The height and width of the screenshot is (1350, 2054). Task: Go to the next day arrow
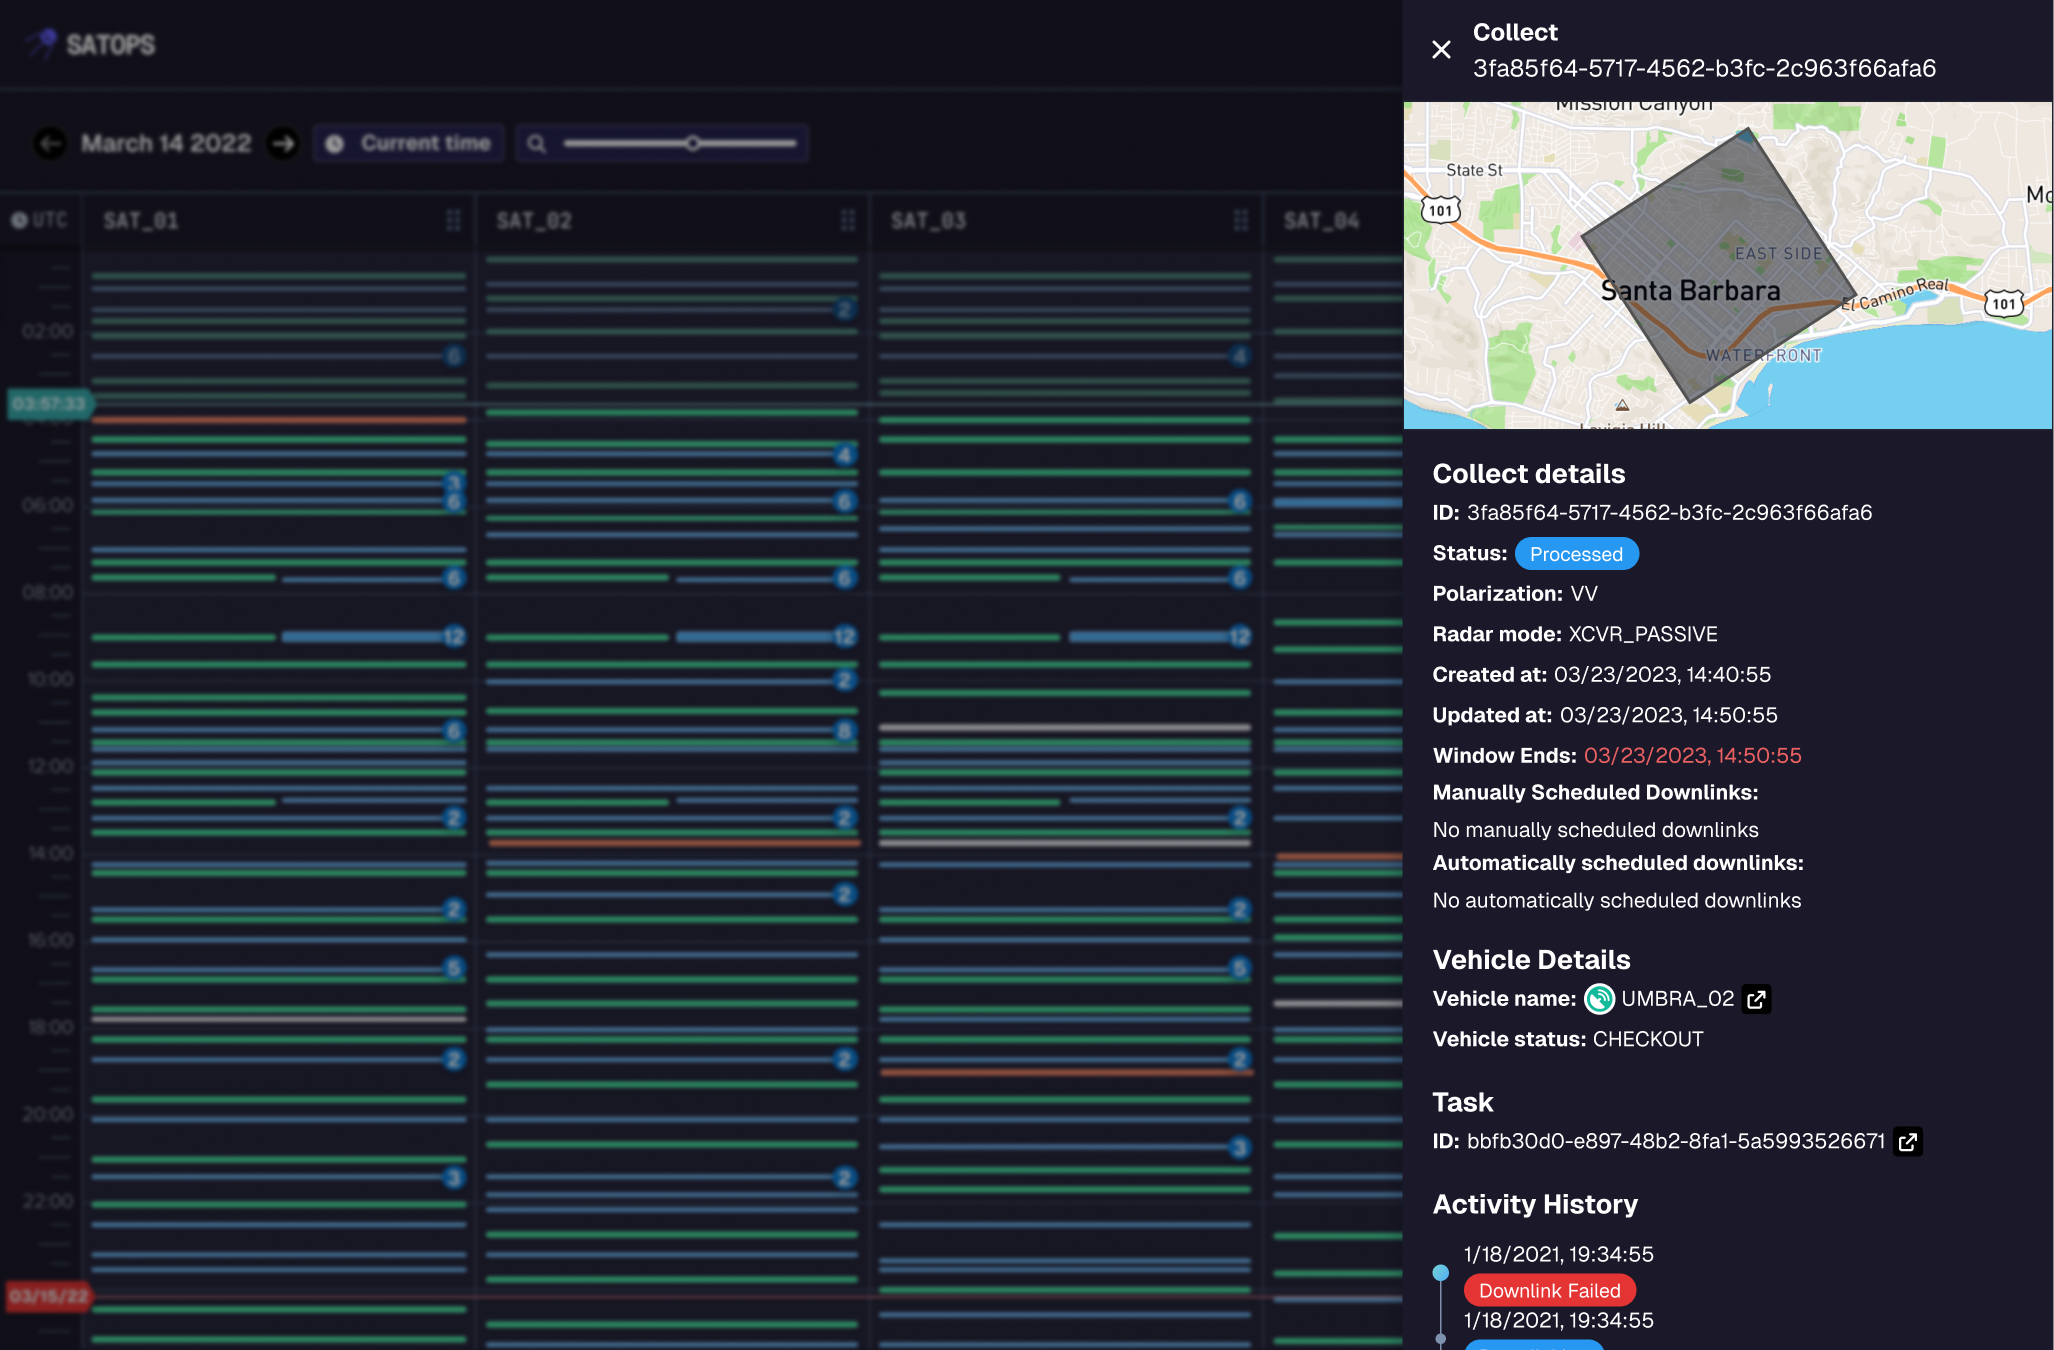tap(283, 144)
